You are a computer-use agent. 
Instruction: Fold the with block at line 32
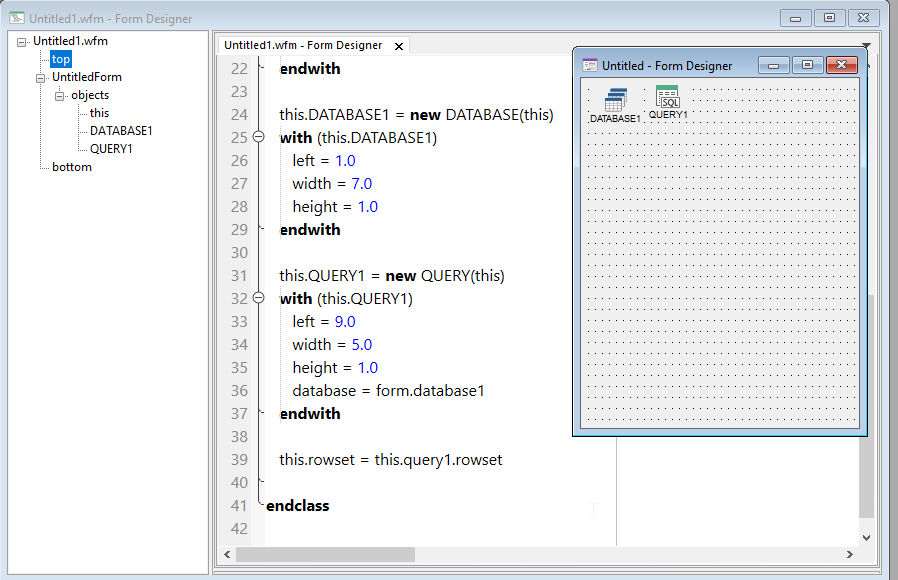pos(258,298)
